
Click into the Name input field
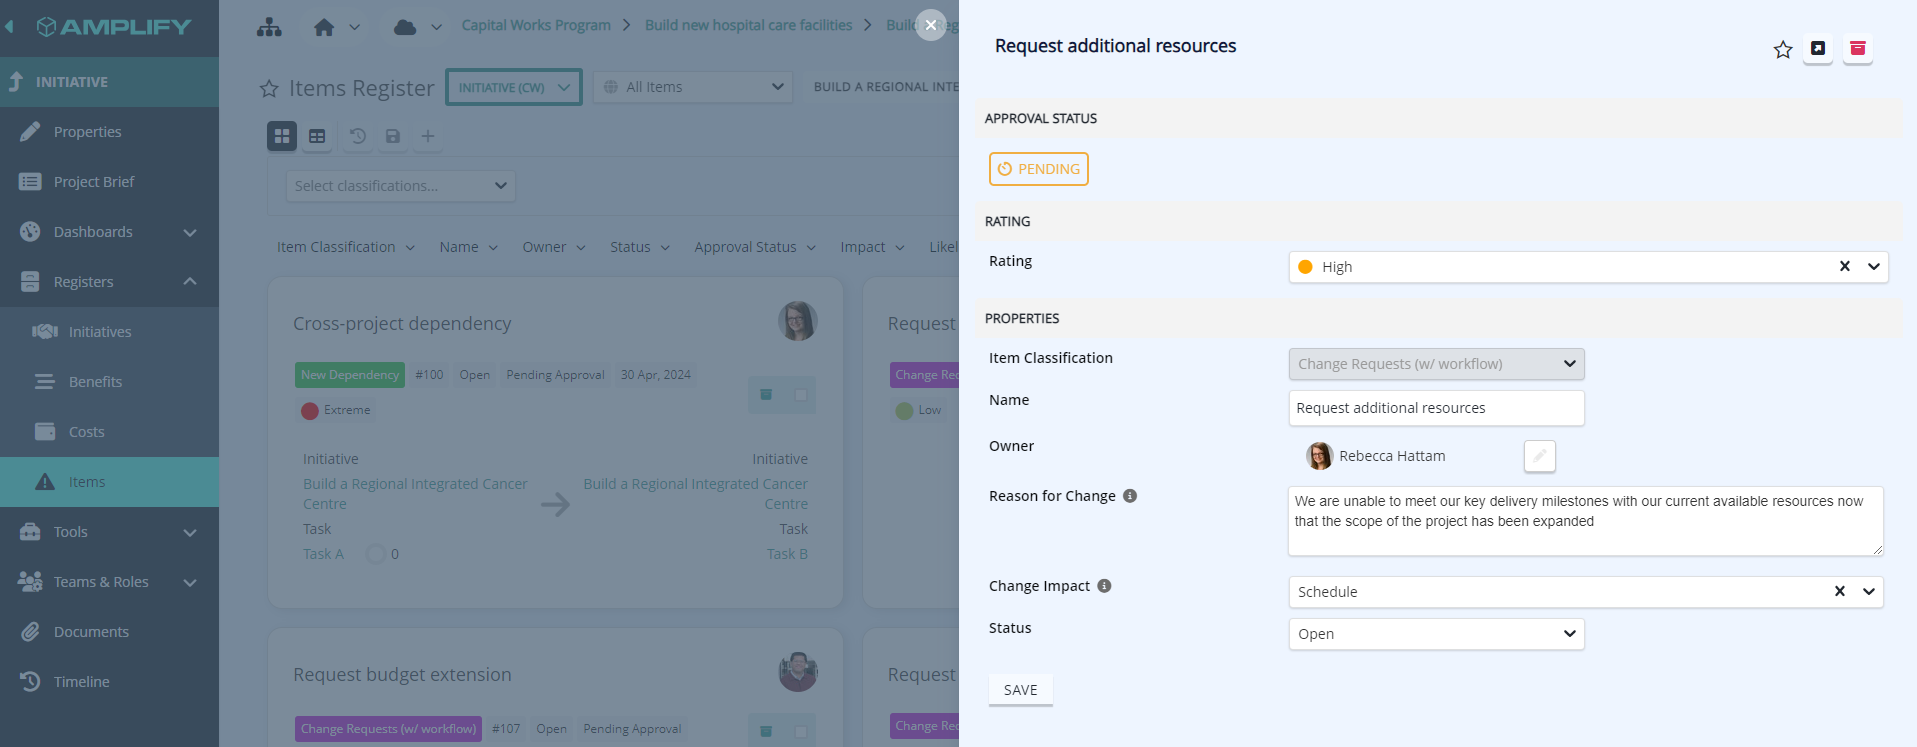click(x=1435, y=408)
